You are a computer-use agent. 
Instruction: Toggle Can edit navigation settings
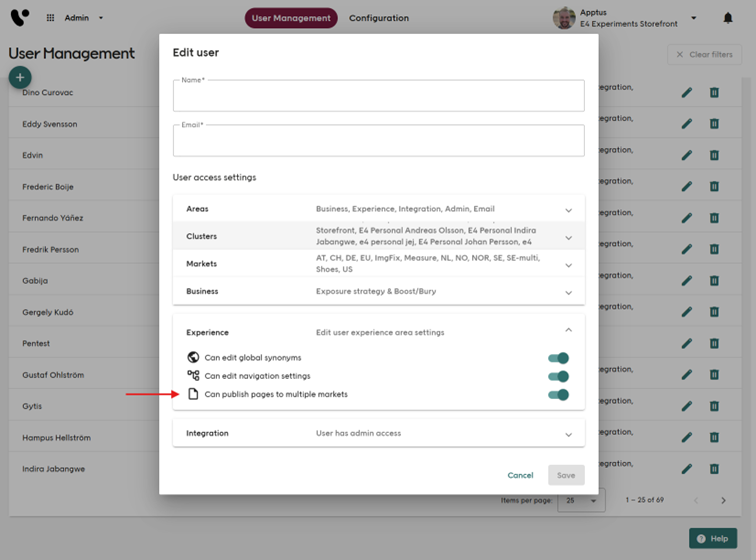(x=558, y=376)
